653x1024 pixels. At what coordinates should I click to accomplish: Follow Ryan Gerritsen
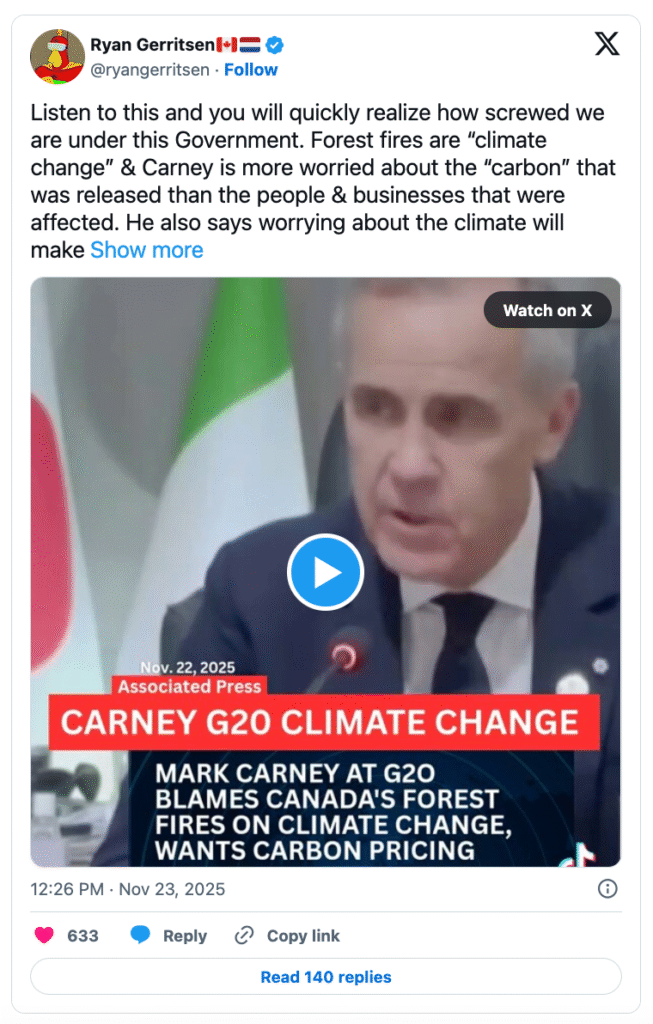[251, 70]
